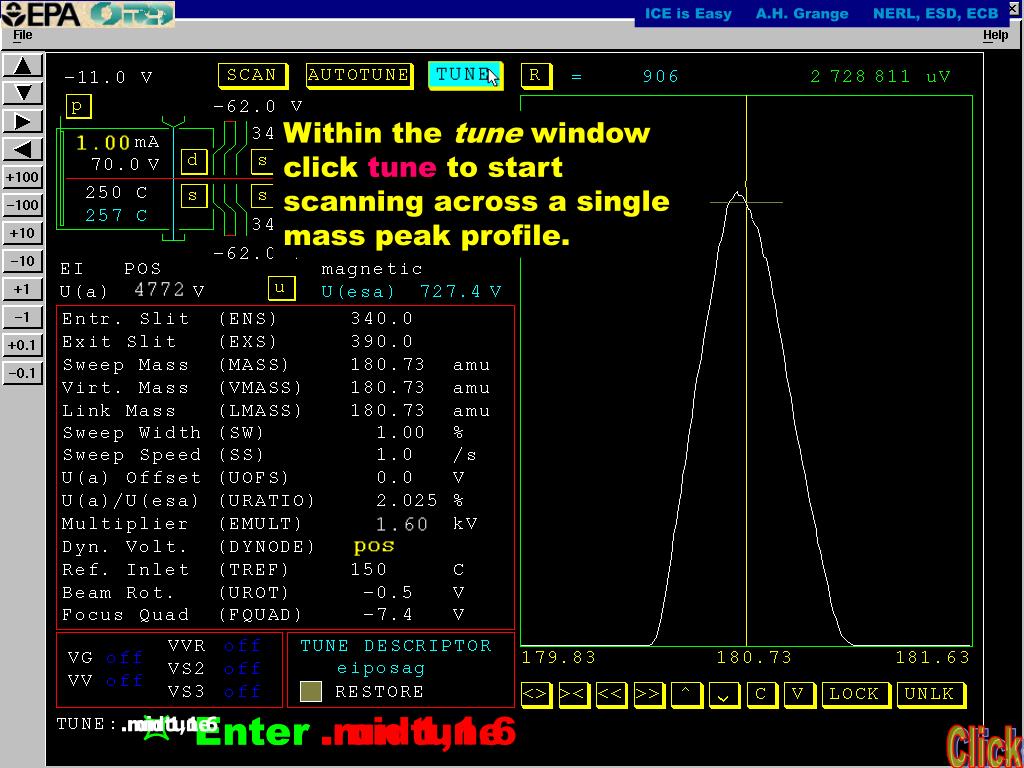Select the Sweep Width value 1.00
This screenshot has height=768, width=1024.
point(401,433)
